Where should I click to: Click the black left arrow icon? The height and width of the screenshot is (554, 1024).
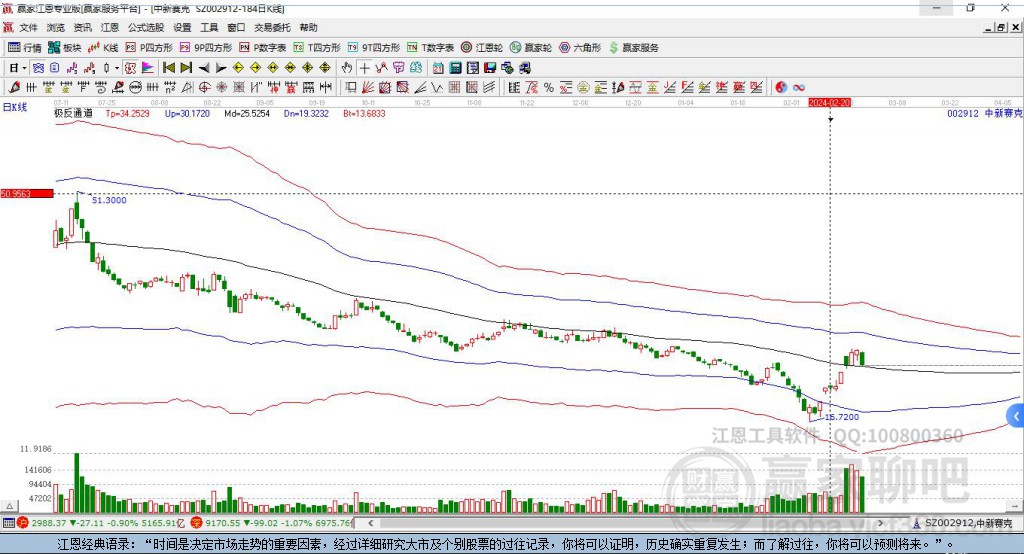[x=204, y=68]
